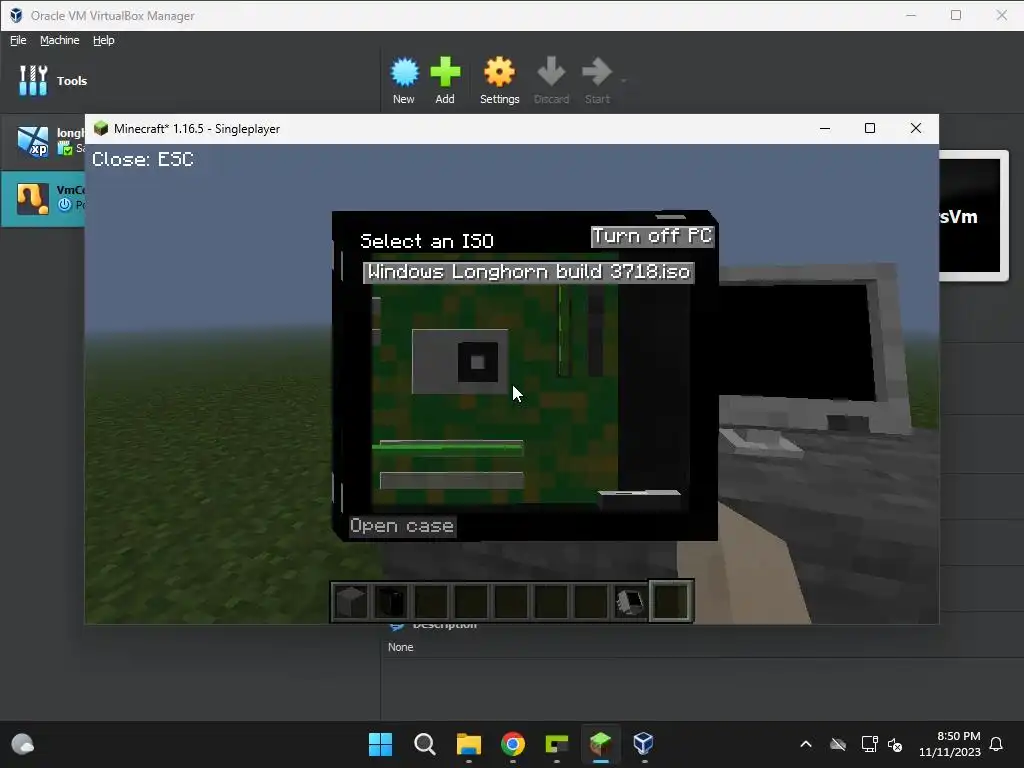Open the notification bell
The height and width of the screenshot is (768, 1024).
(997, 744)
